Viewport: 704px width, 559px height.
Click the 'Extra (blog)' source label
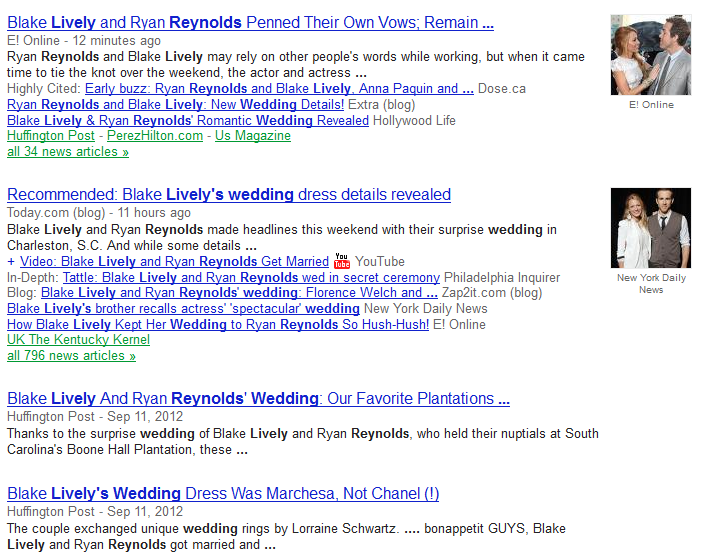point(382,105)
